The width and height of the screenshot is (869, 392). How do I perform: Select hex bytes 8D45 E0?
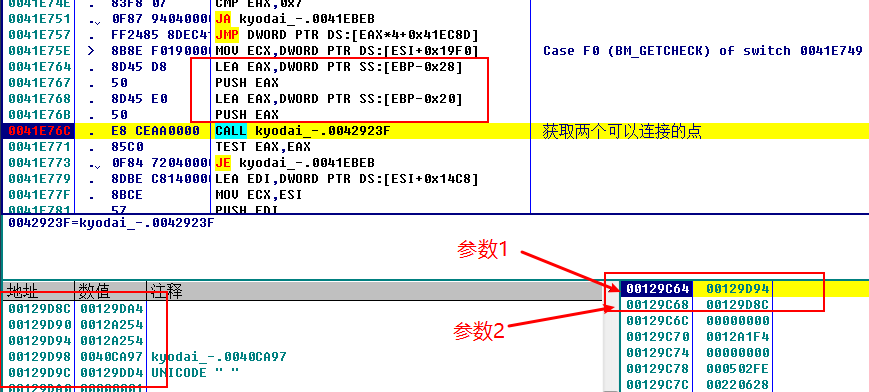tap(139, 99)
